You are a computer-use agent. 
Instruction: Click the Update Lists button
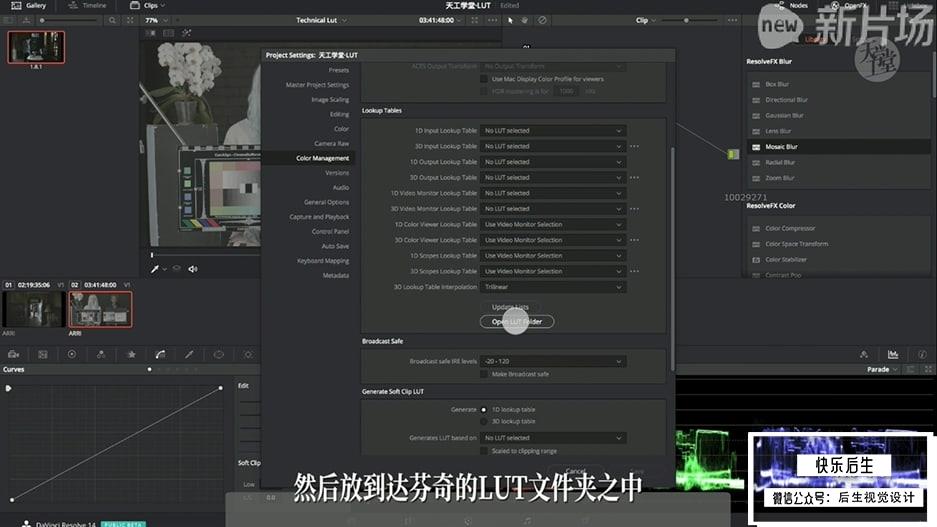(510, 307)
